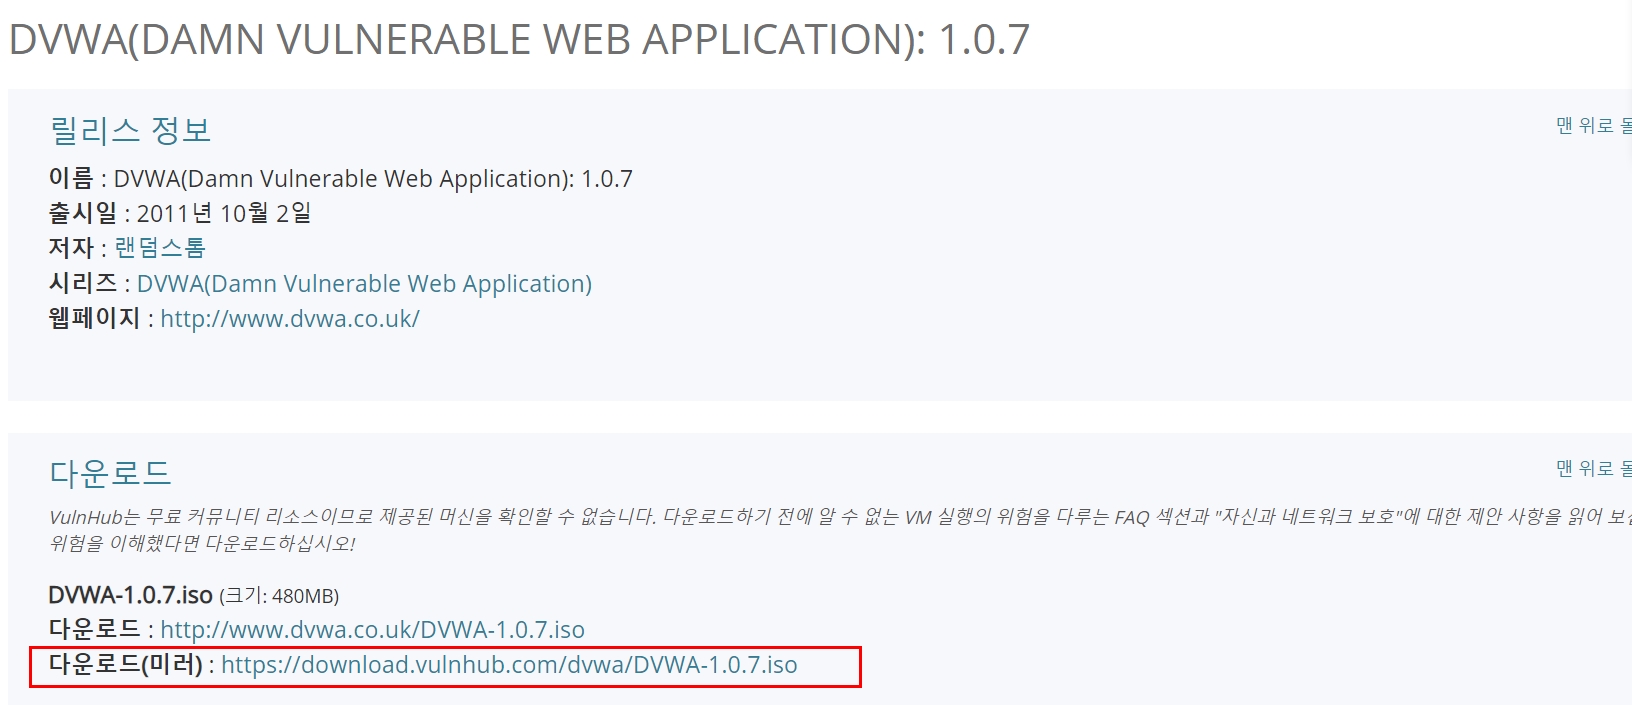The height and width of the screenshot is (705, 1632).
Task: Click the 출시일 label
Action: (x=83, y=213)
